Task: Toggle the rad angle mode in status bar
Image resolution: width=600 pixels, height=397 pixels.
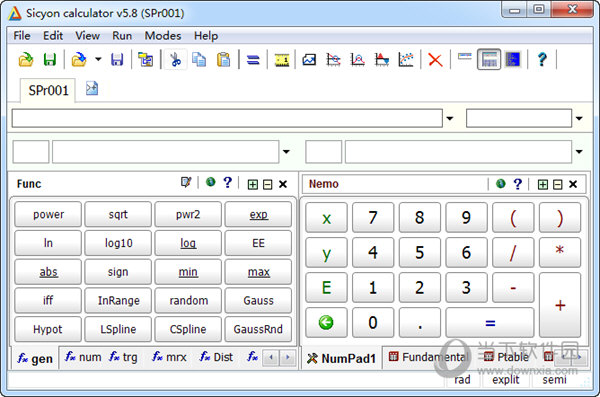Action: click(463, 380)
